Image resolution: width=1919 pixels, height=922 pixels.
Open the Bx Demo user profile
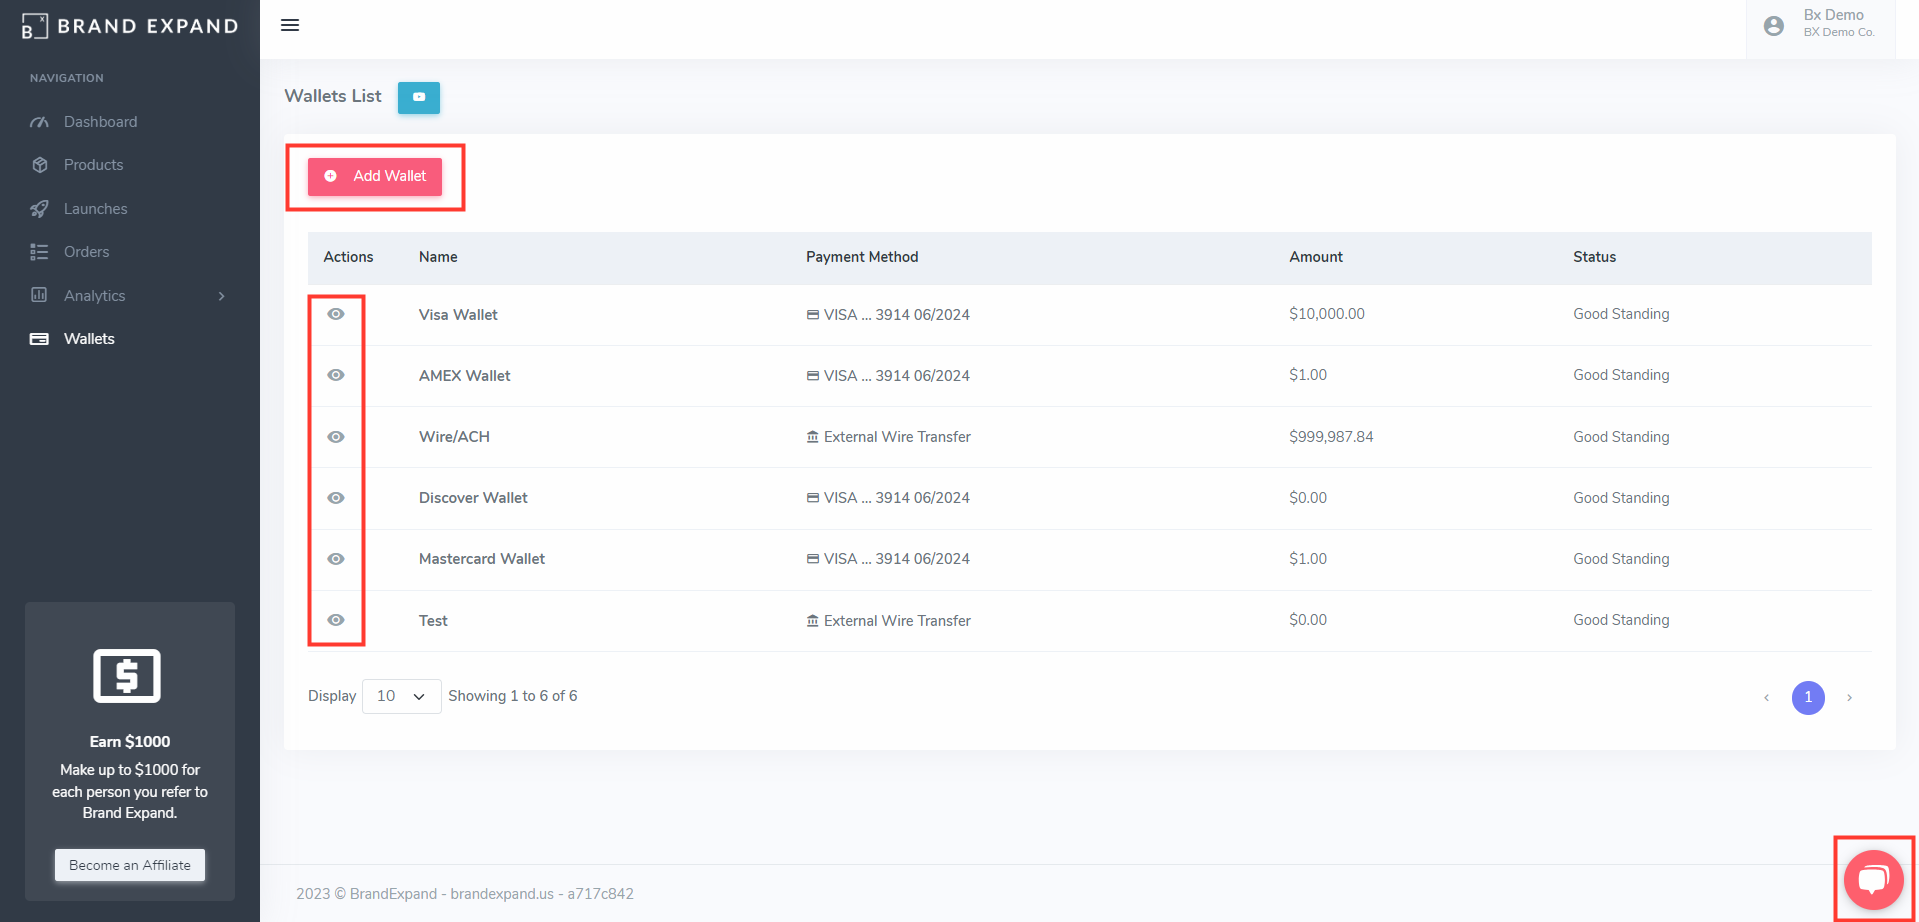pyautogui.click(x=1820, y=25)
